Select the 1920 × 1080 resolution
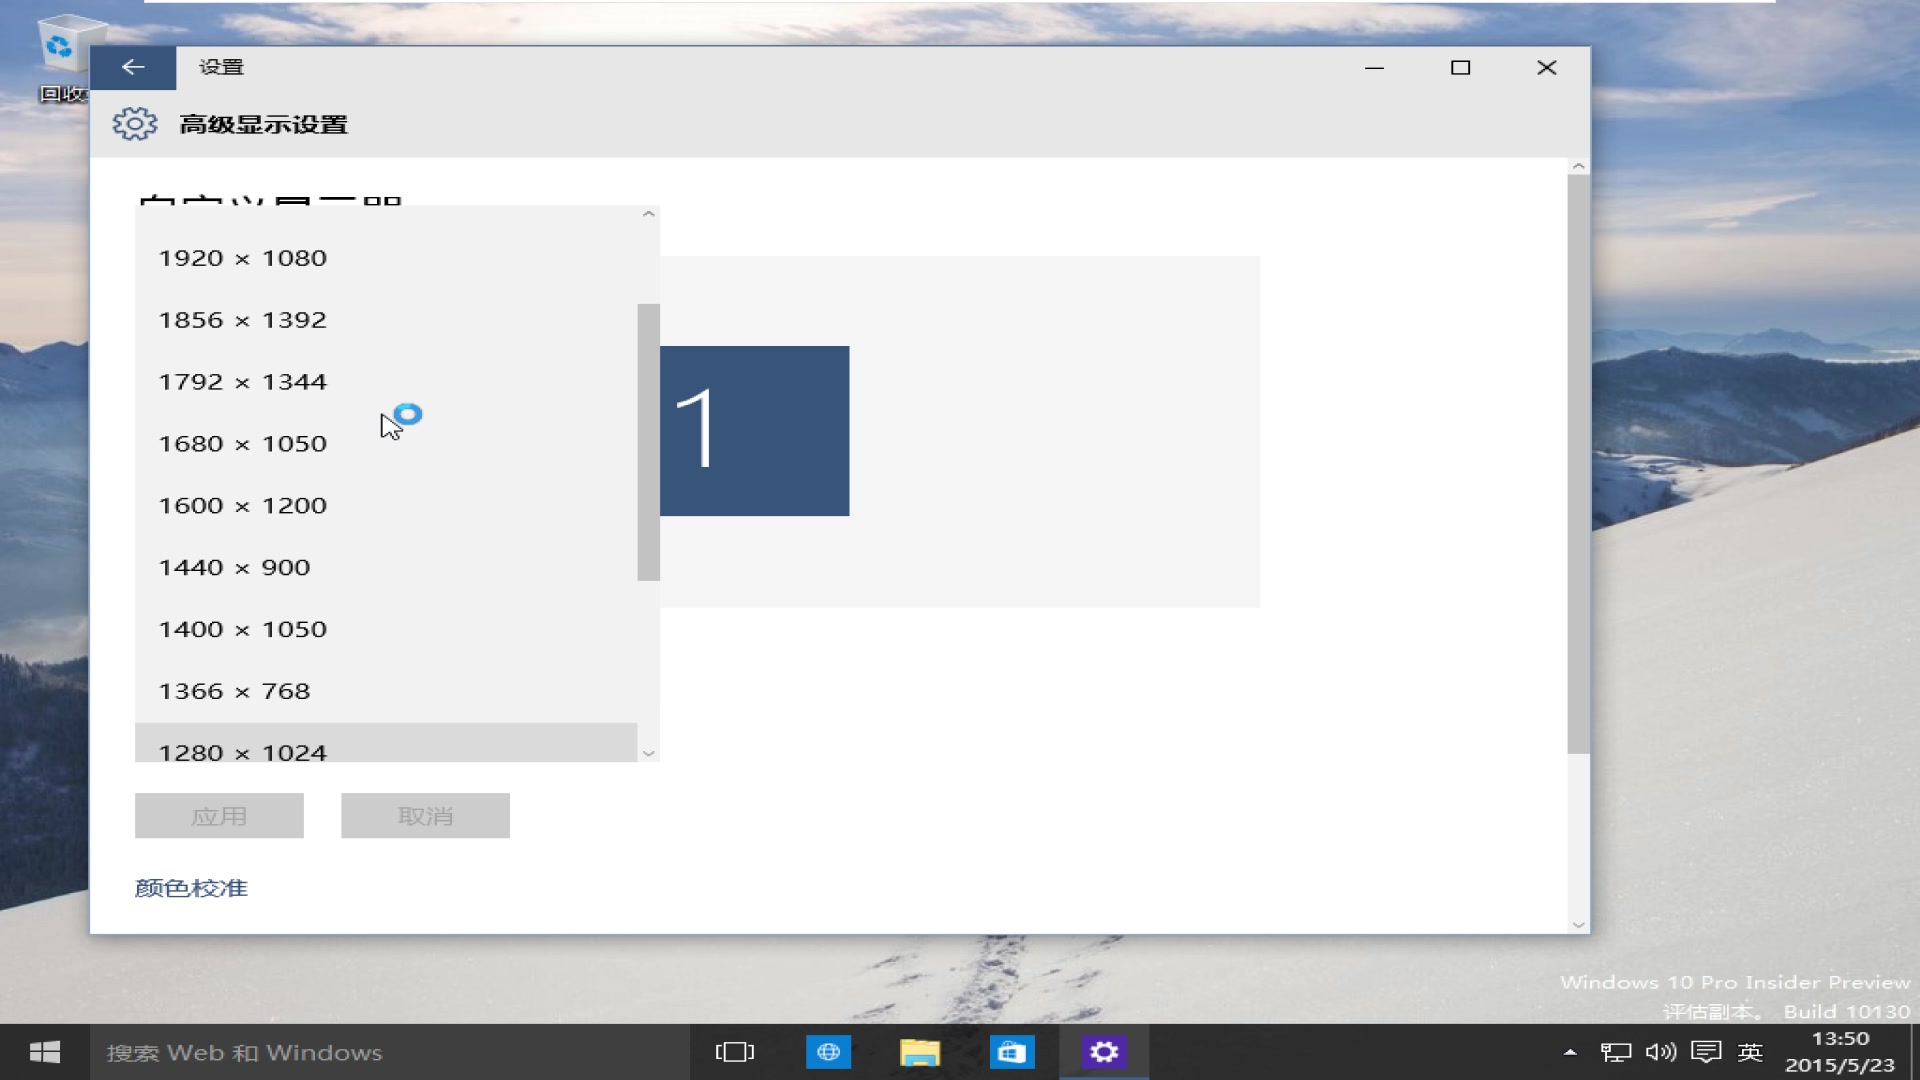 243,258
